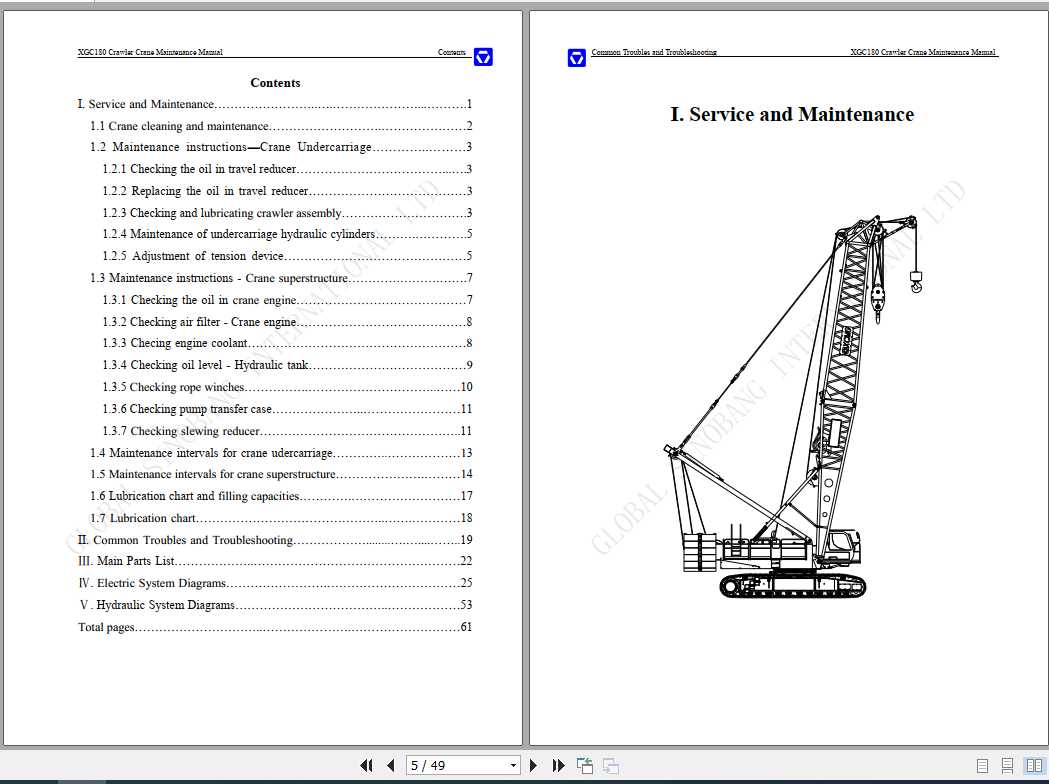Click '1.5 Maintenance intervals for crane superstructure'

point(281,474)
